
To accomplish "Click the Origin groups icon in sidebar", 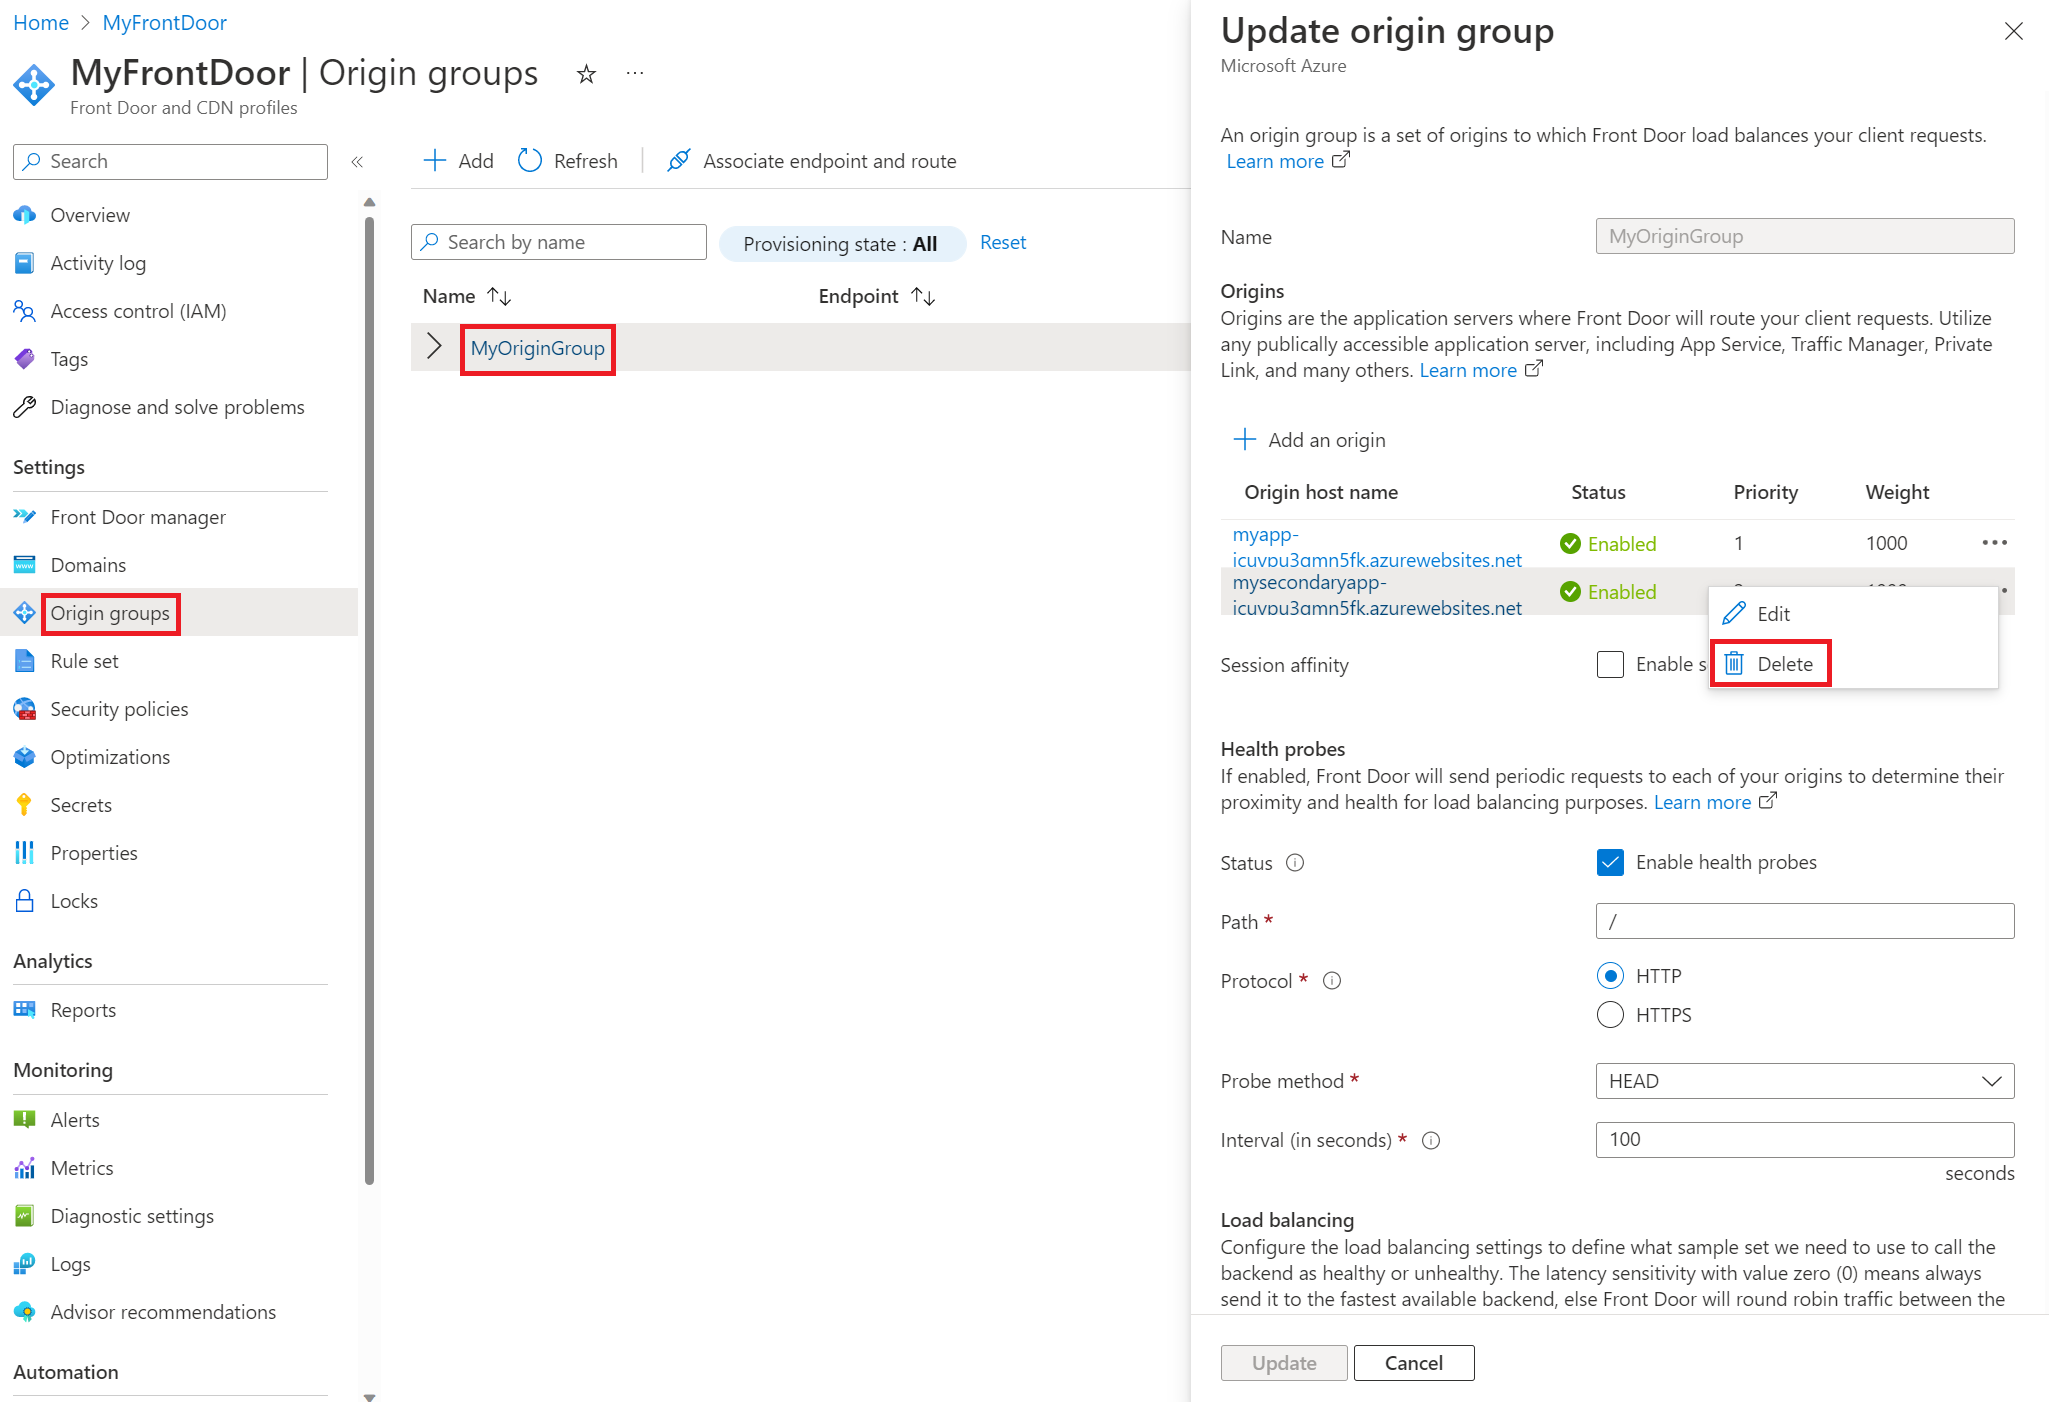I will (28, 612).
